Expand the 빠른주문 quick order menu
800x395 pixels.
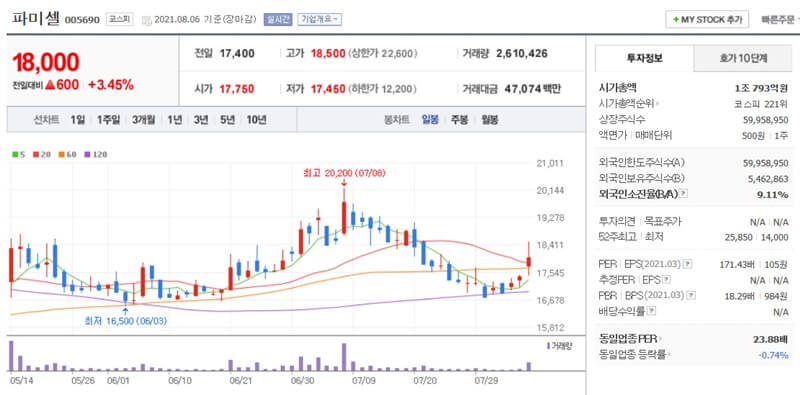click(780, 19)
